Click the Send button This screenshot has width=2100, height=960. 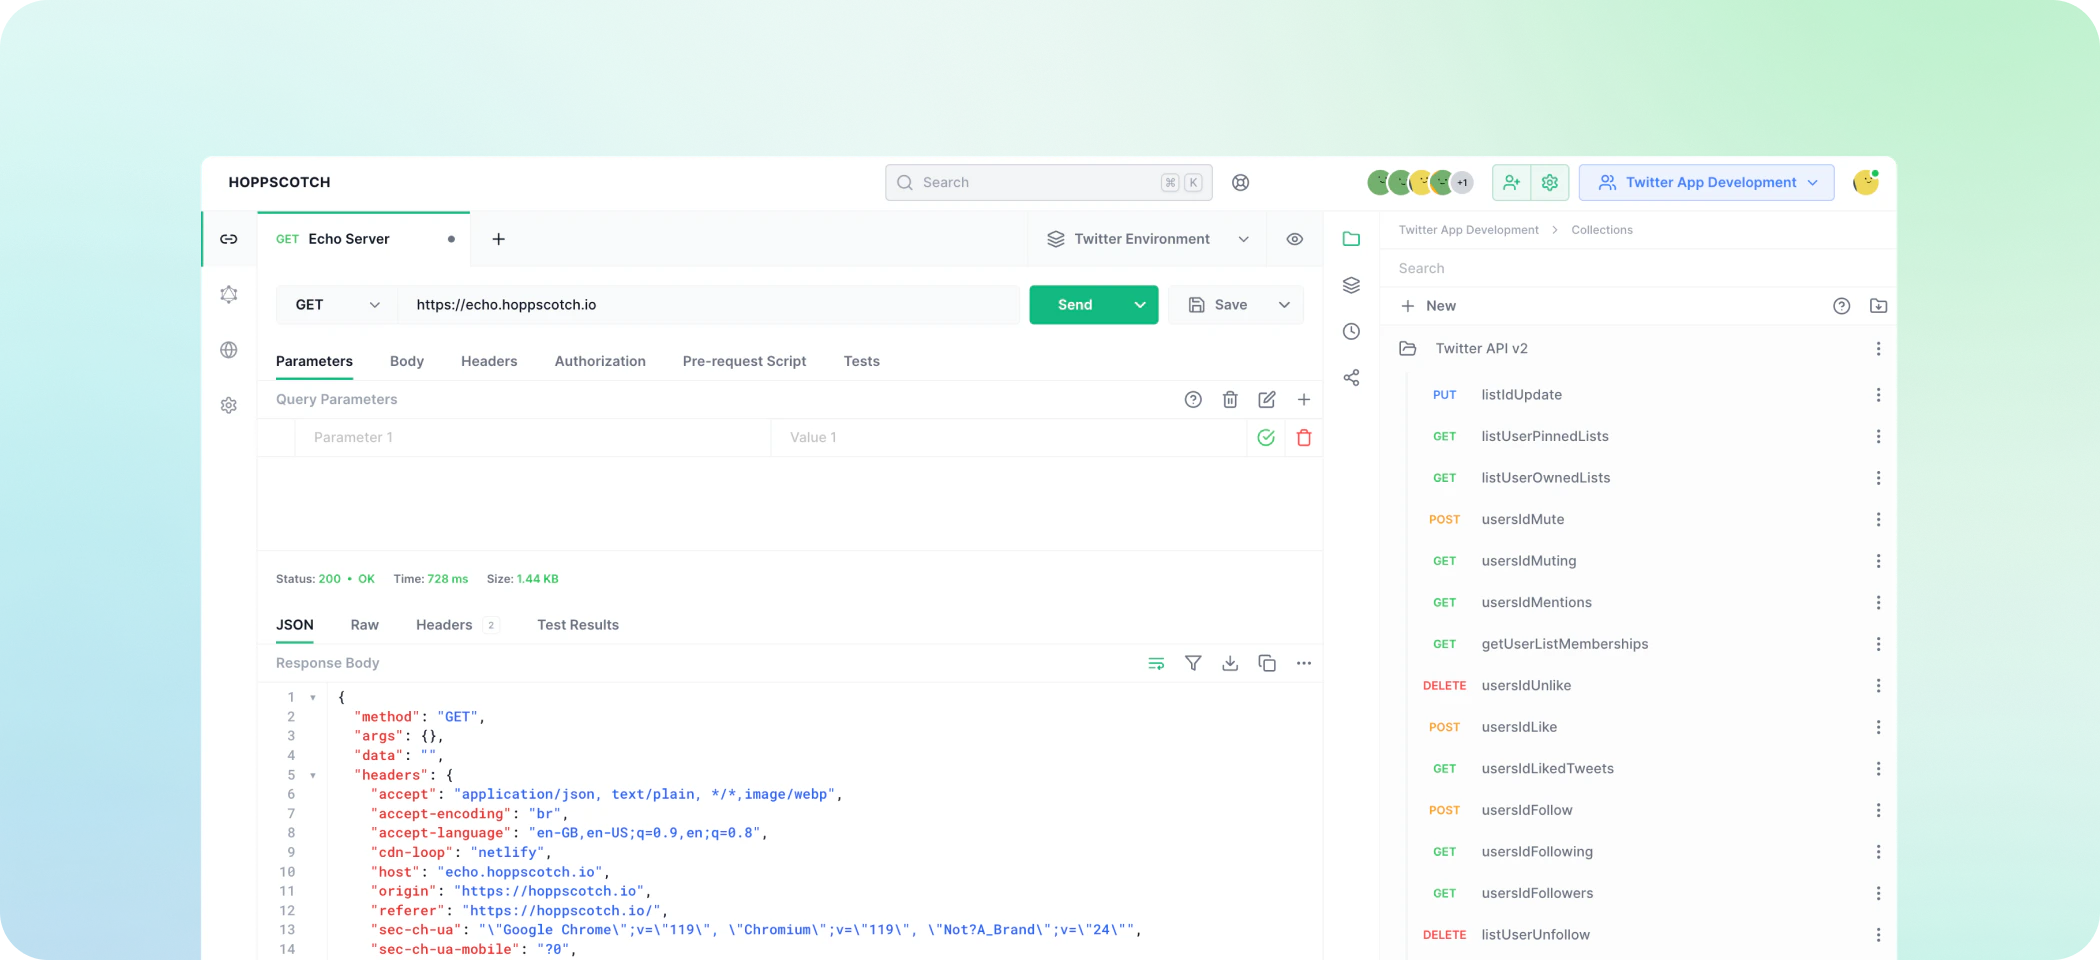pyautogui.click(x=1075, y=305)
